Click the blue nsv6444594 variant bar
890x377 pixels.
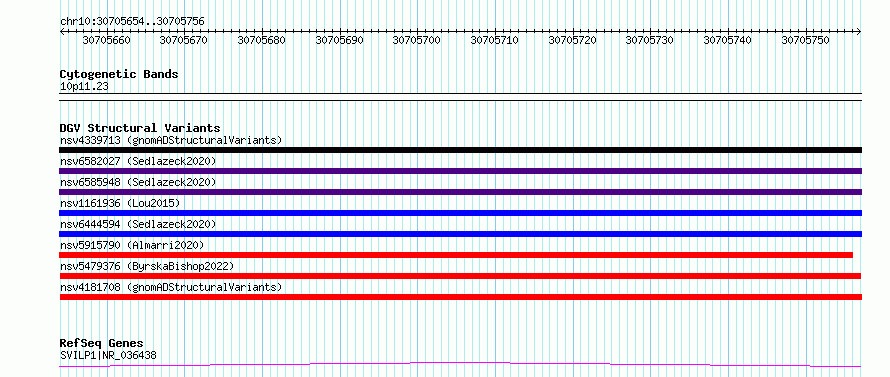(460, 234)
